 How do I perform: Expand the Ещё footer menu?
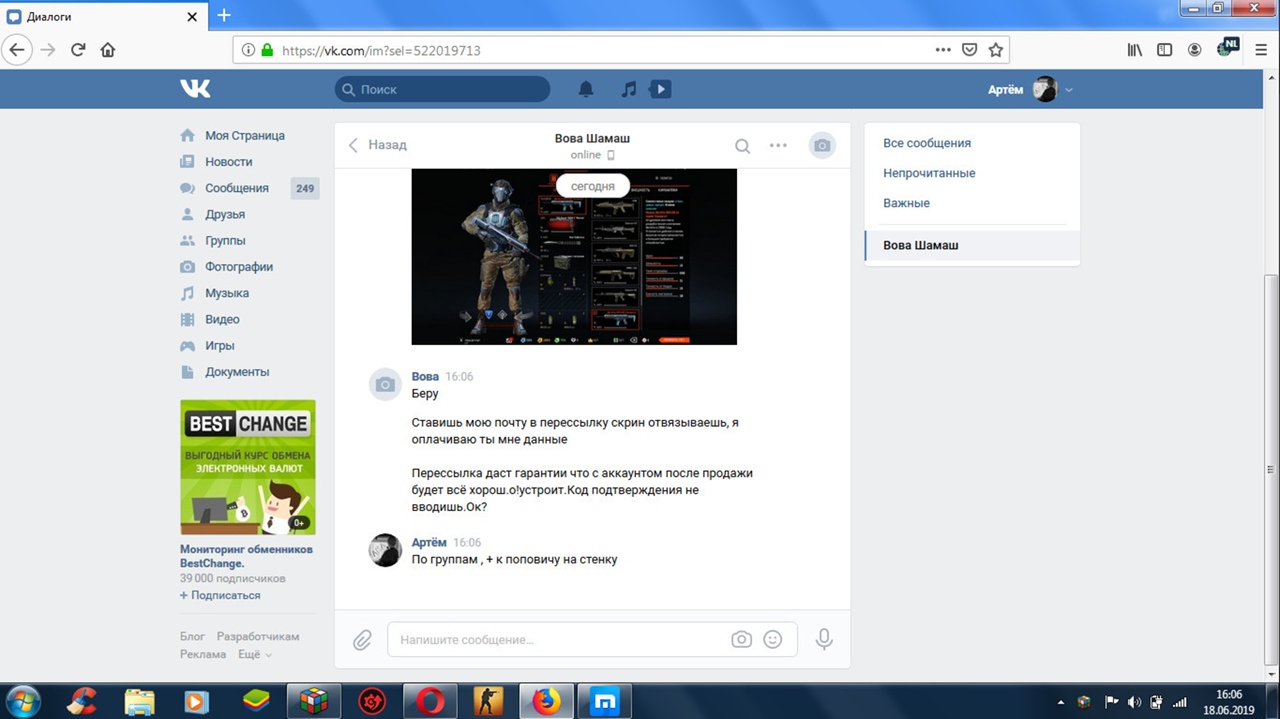(x=255, y=654)
